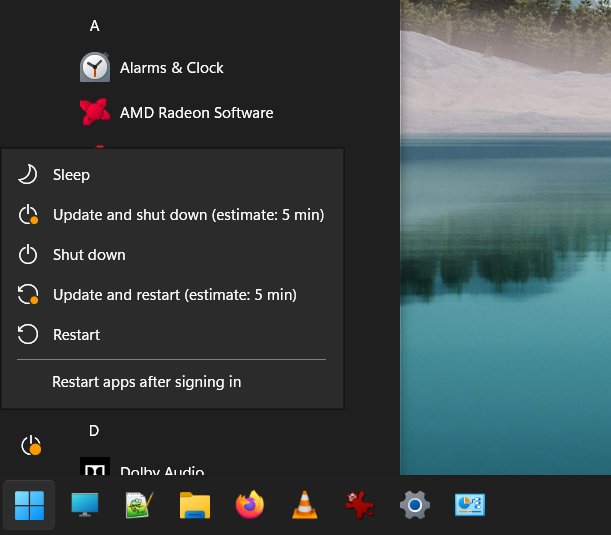Open Notepad++ from the taskbar
Screen dimensions: 611x535
point(140,506)
